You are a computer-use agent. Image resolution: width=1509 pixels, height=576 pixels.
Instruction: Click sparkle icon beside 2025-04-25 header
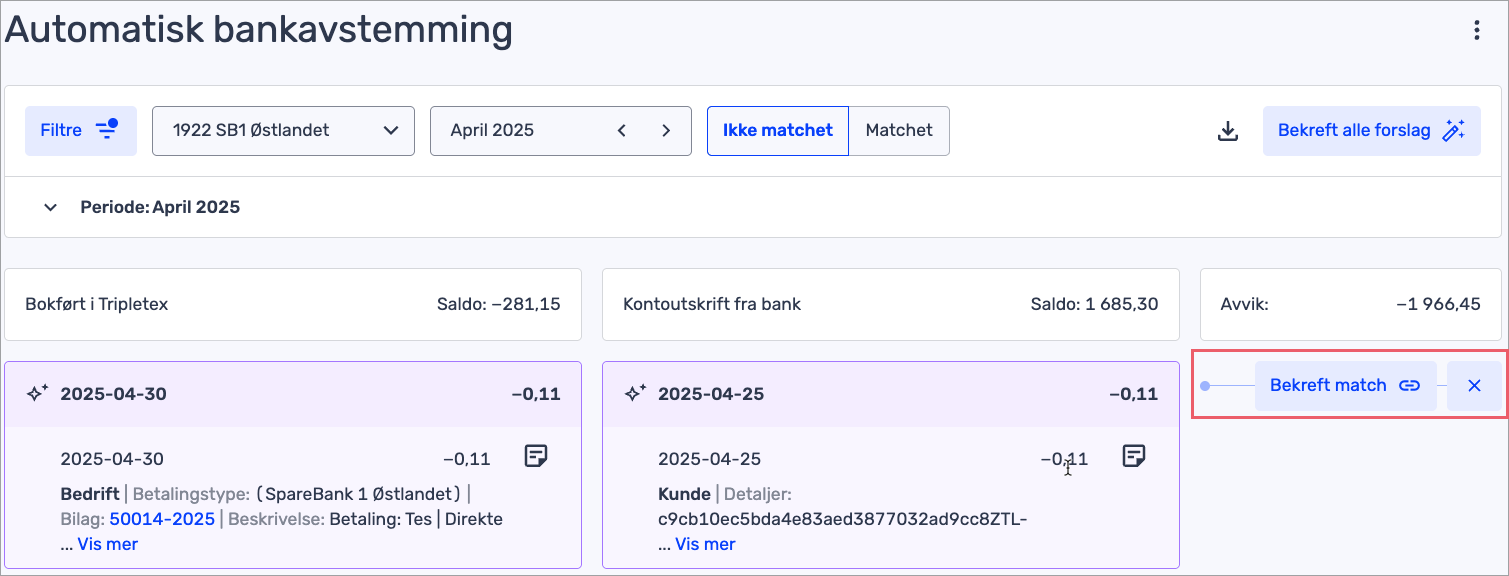coord(635,394)
